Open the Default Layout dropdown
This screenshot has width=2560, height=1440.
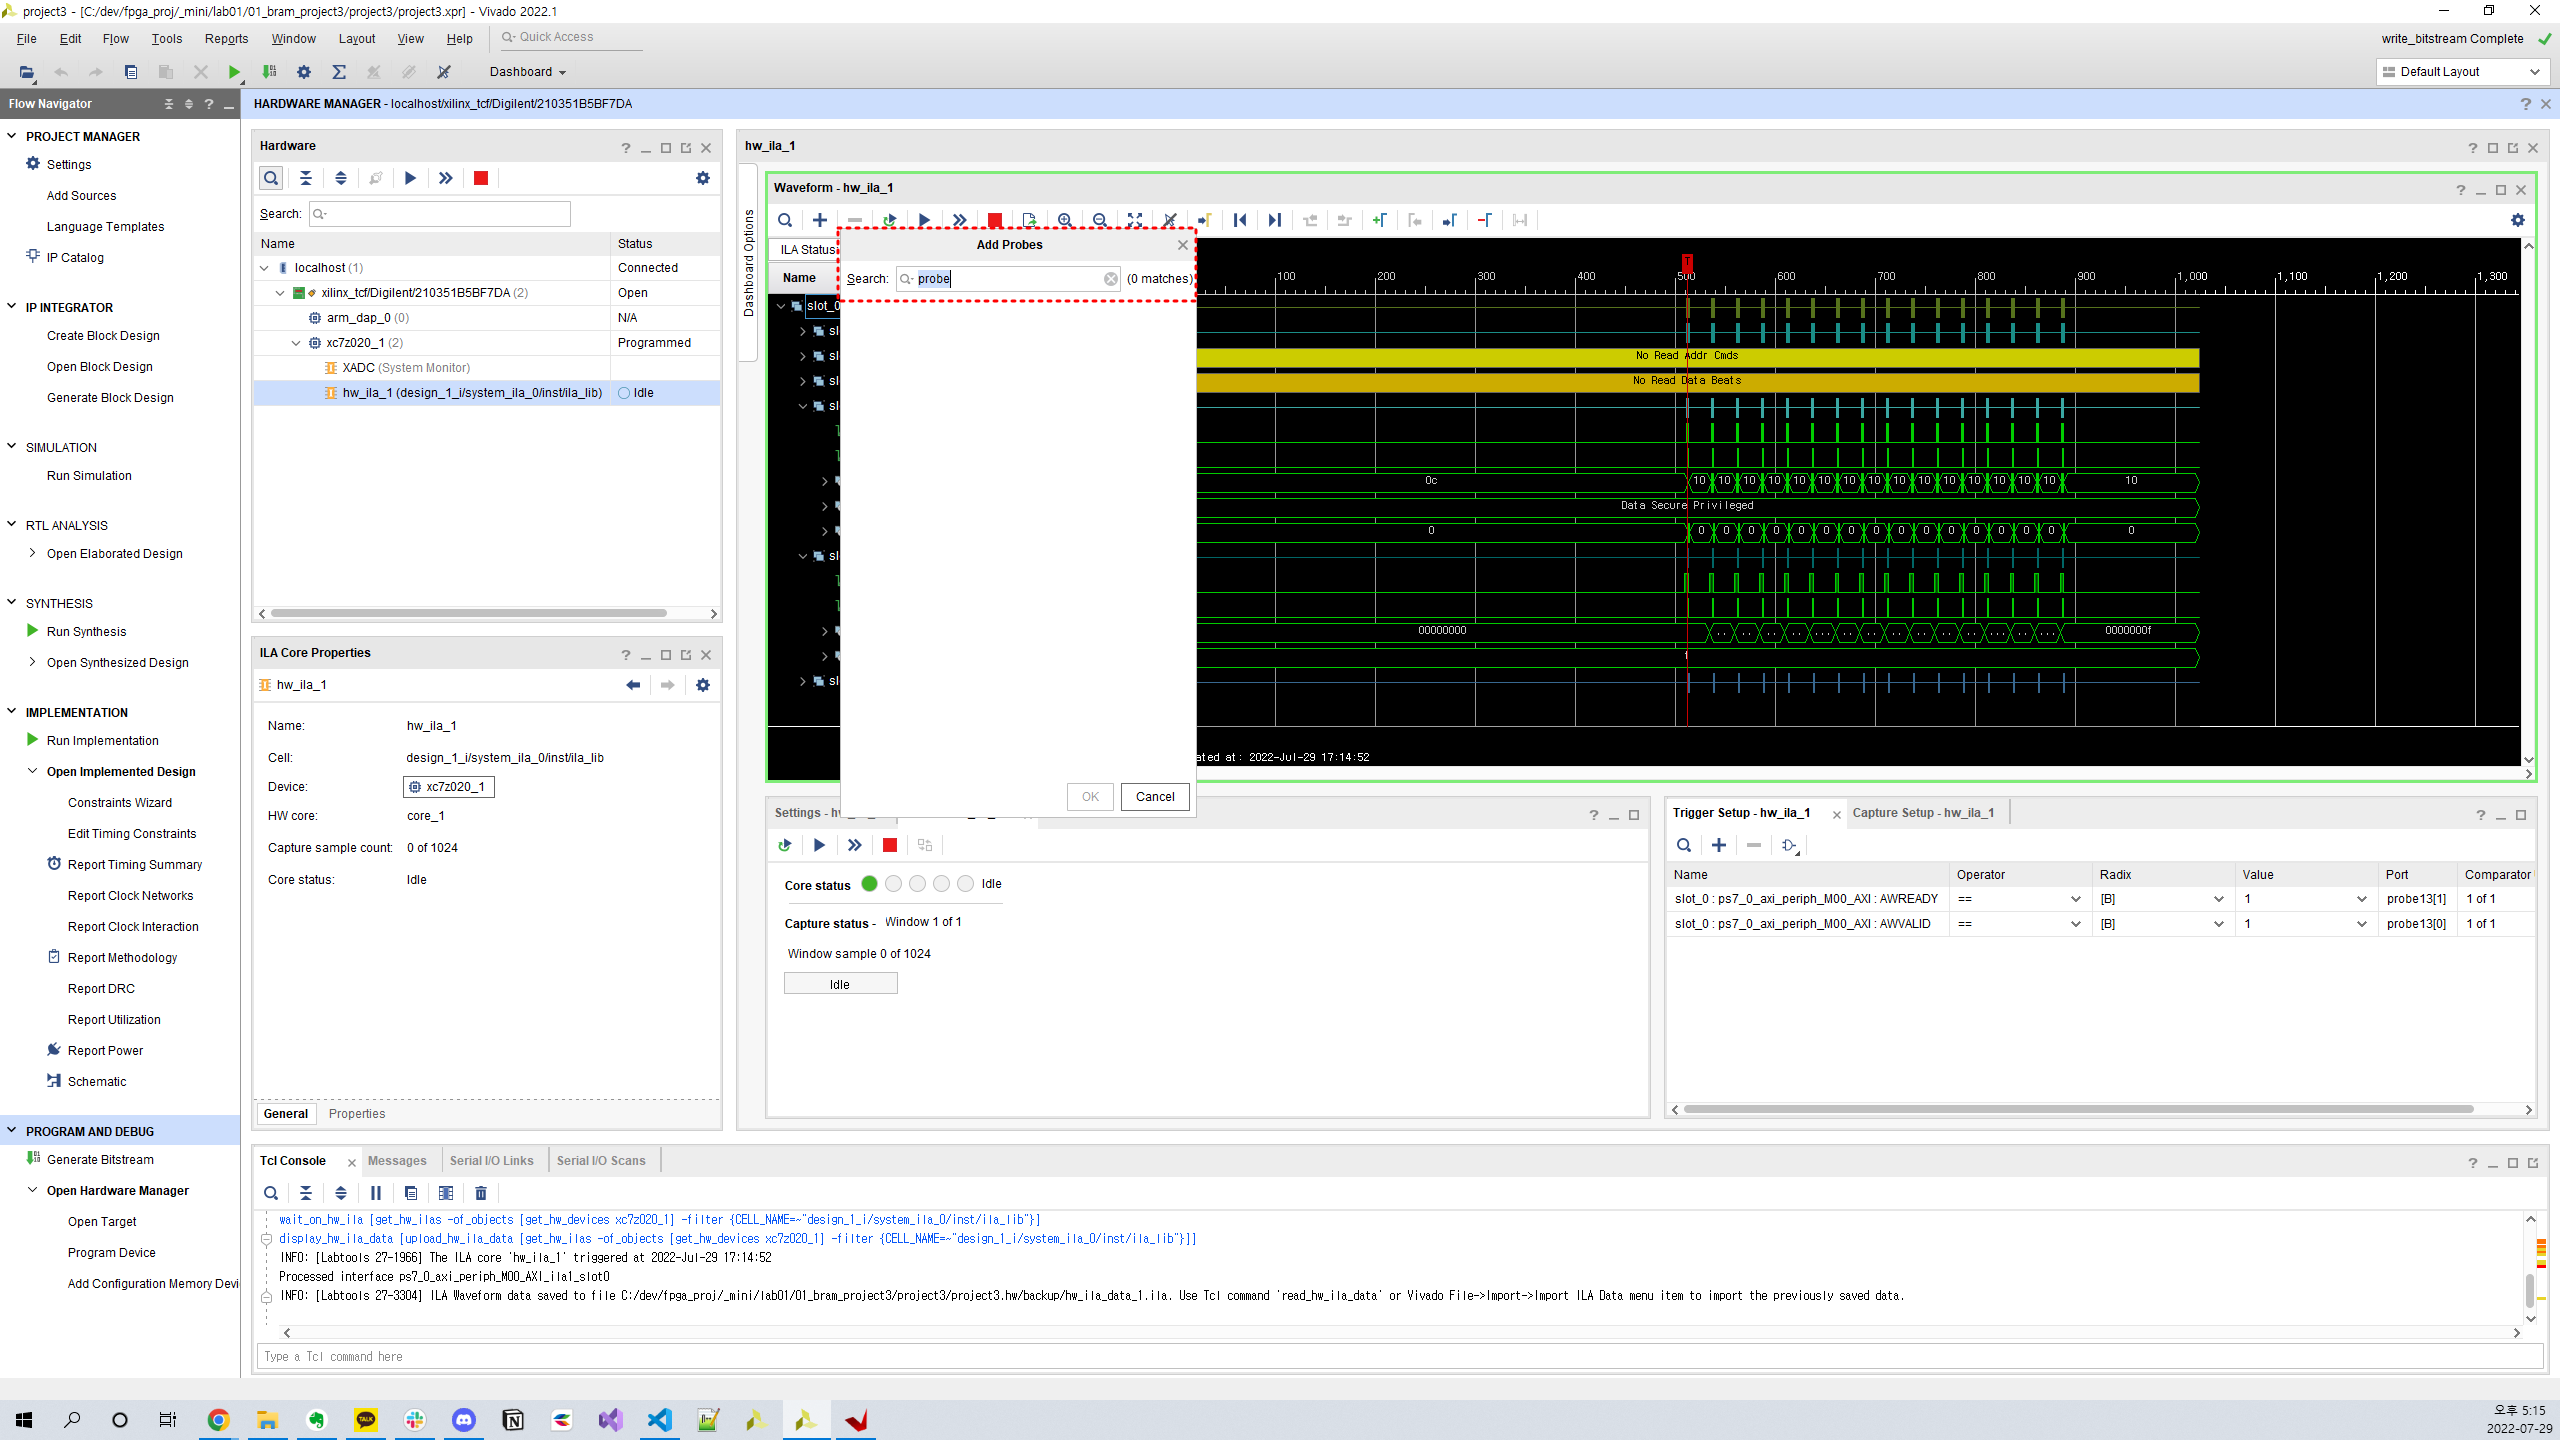pyautogui.click(x=2463, y=72)
